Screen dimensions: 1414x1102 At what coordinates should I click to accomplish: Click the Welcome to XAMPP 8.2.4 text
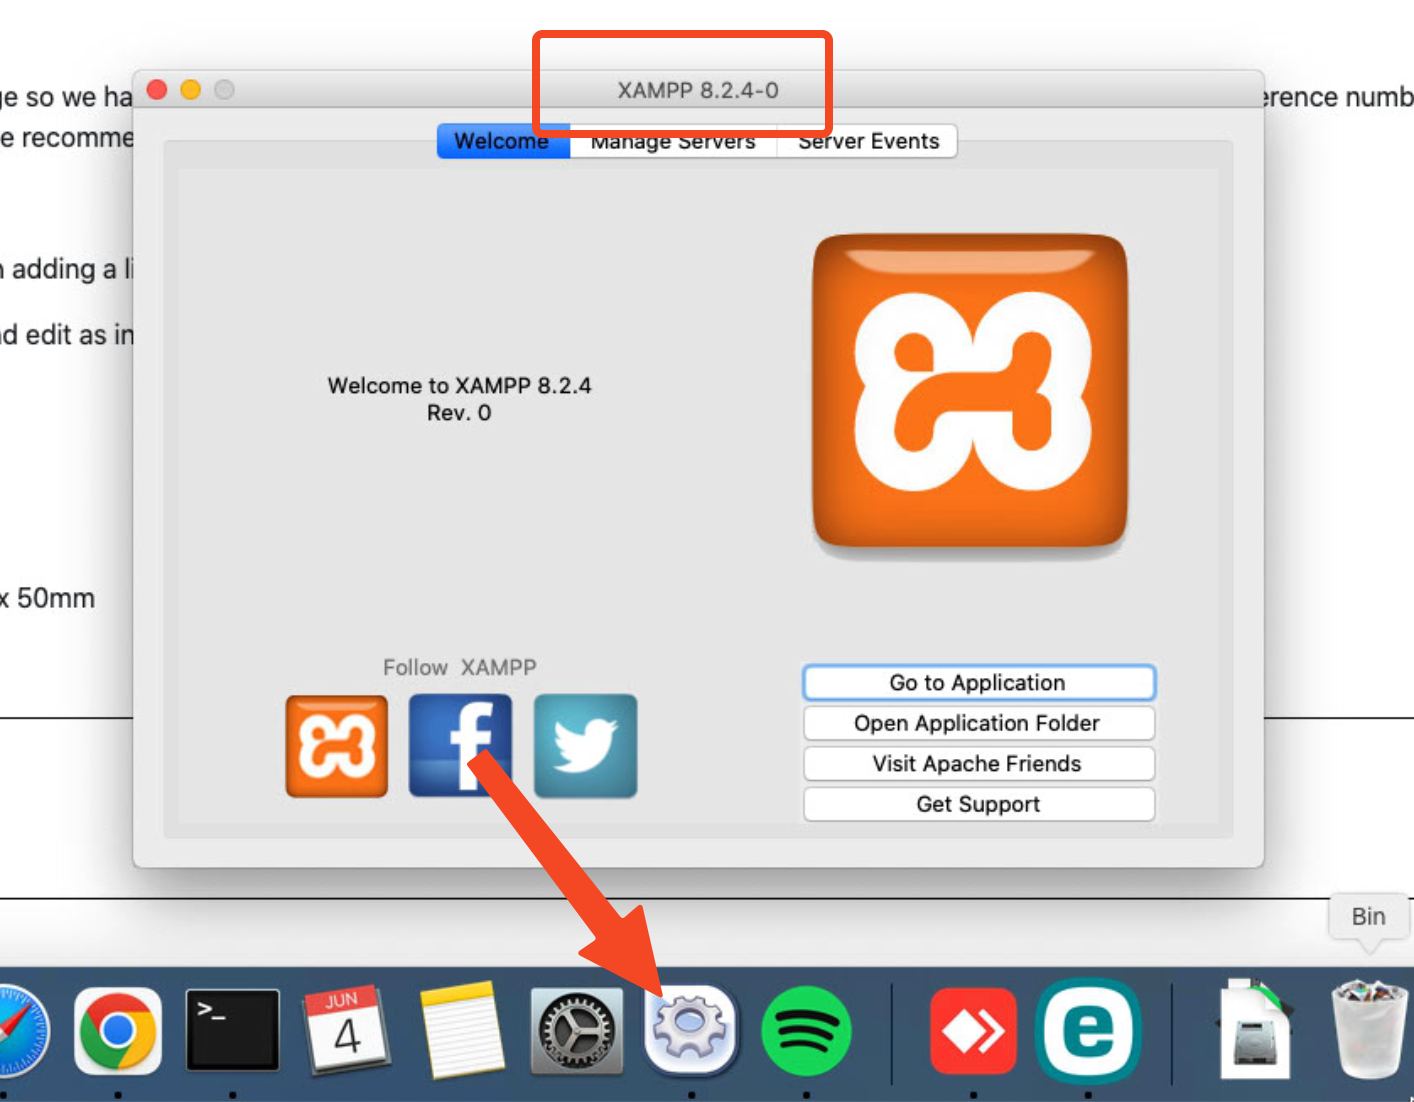tap(459, 386)
